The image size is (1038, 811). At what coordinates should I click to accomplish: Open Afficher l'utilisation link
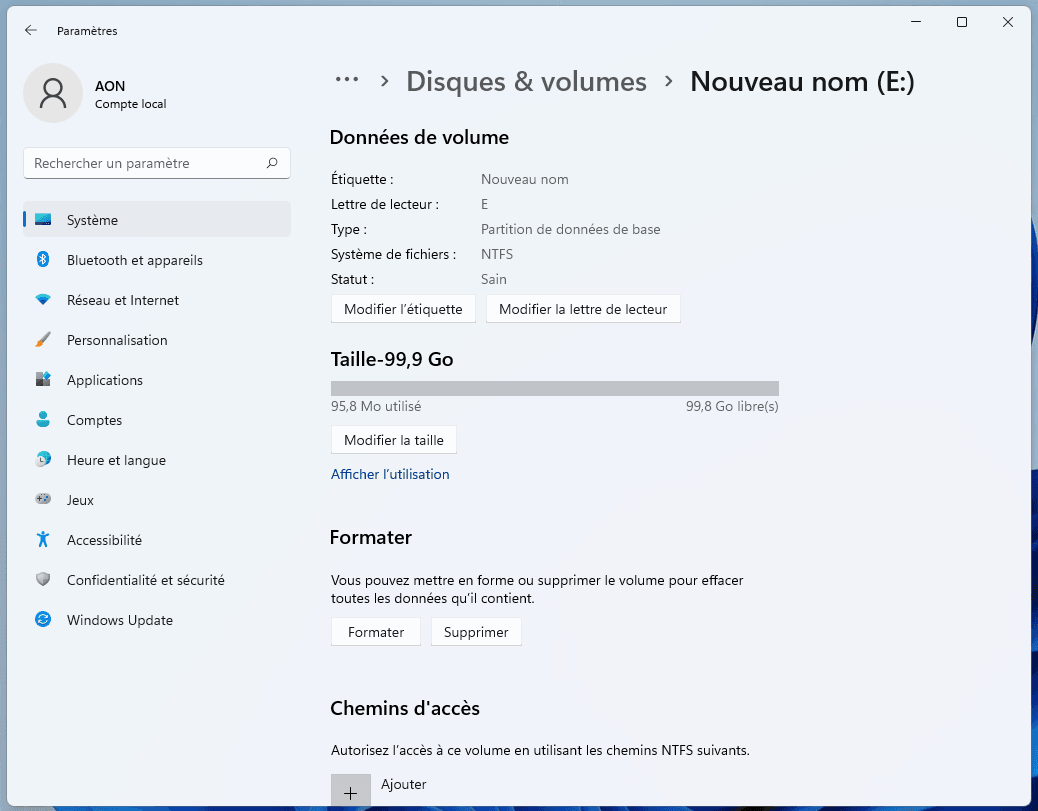click(390, 474)
